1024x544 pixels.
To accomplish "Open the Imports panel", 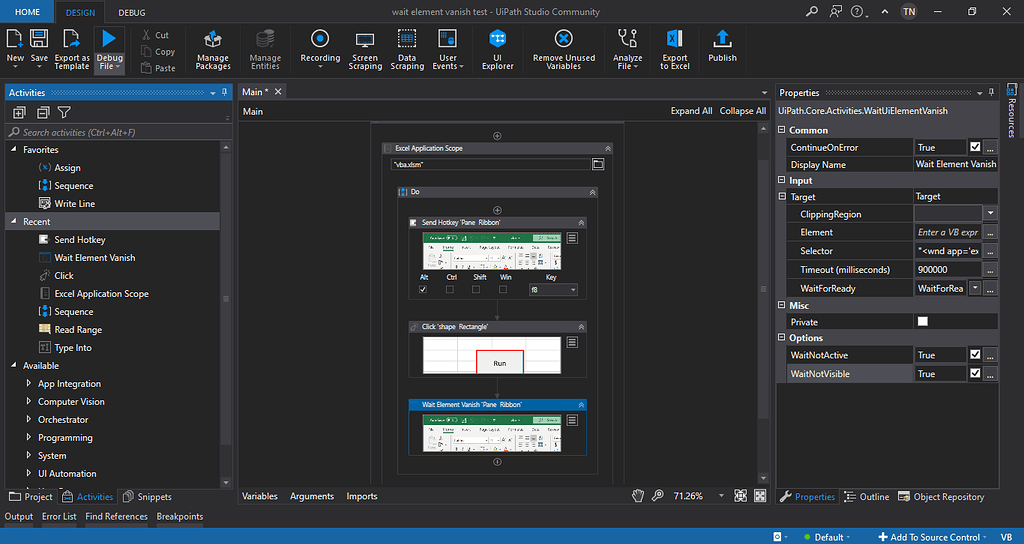I will pos(362,496).
